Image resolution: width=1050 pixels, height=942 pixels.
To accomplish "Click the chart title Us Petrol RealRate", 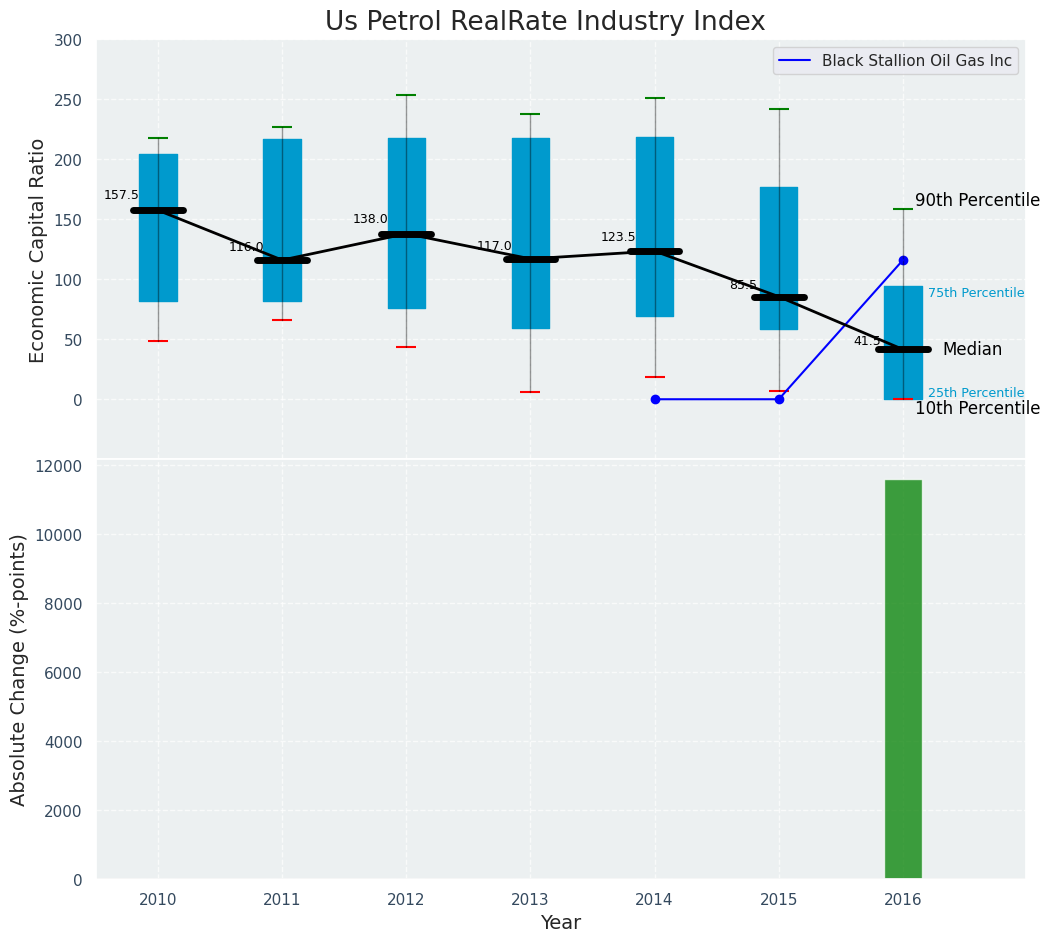I will [x=545, y=22].
